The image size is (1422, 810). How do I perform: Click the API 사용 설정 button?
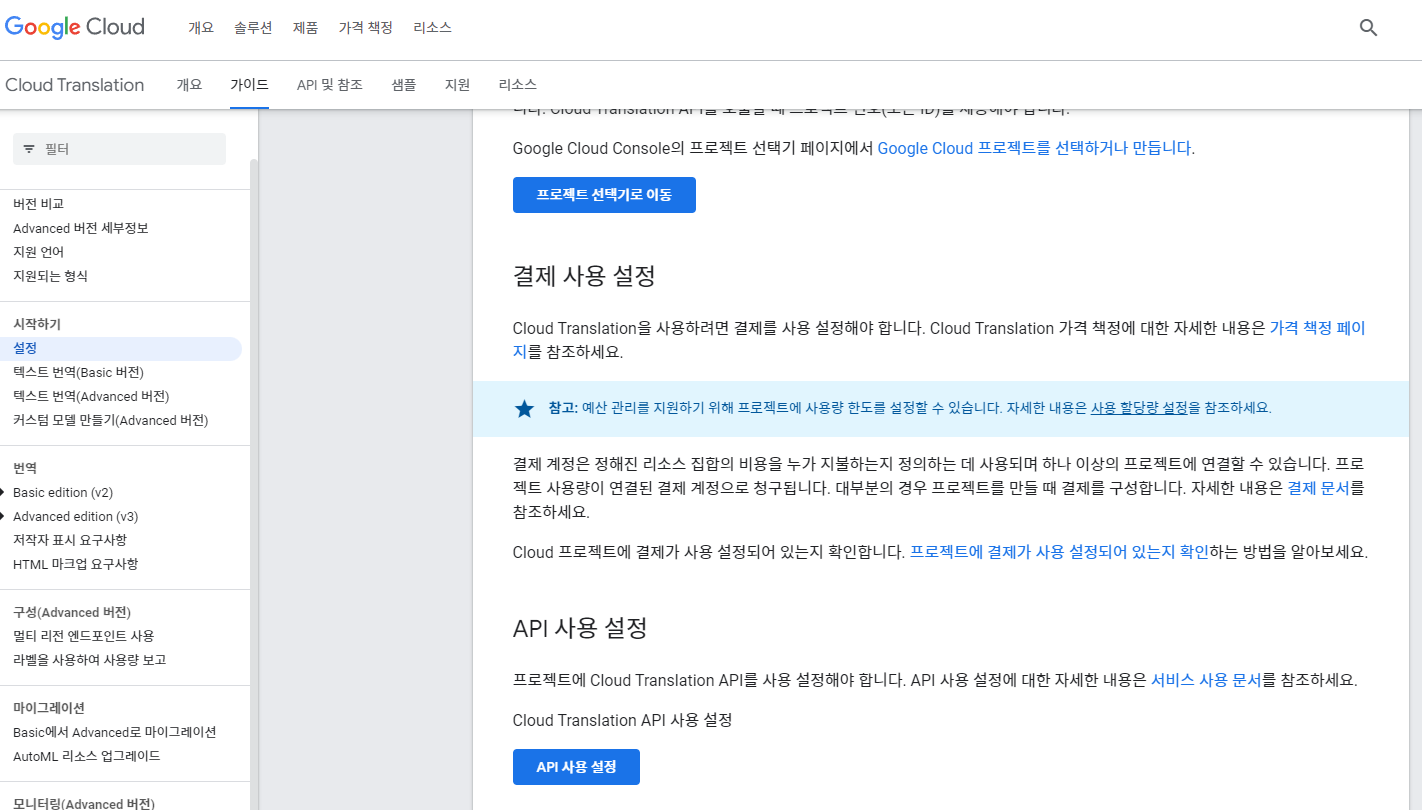576,767
